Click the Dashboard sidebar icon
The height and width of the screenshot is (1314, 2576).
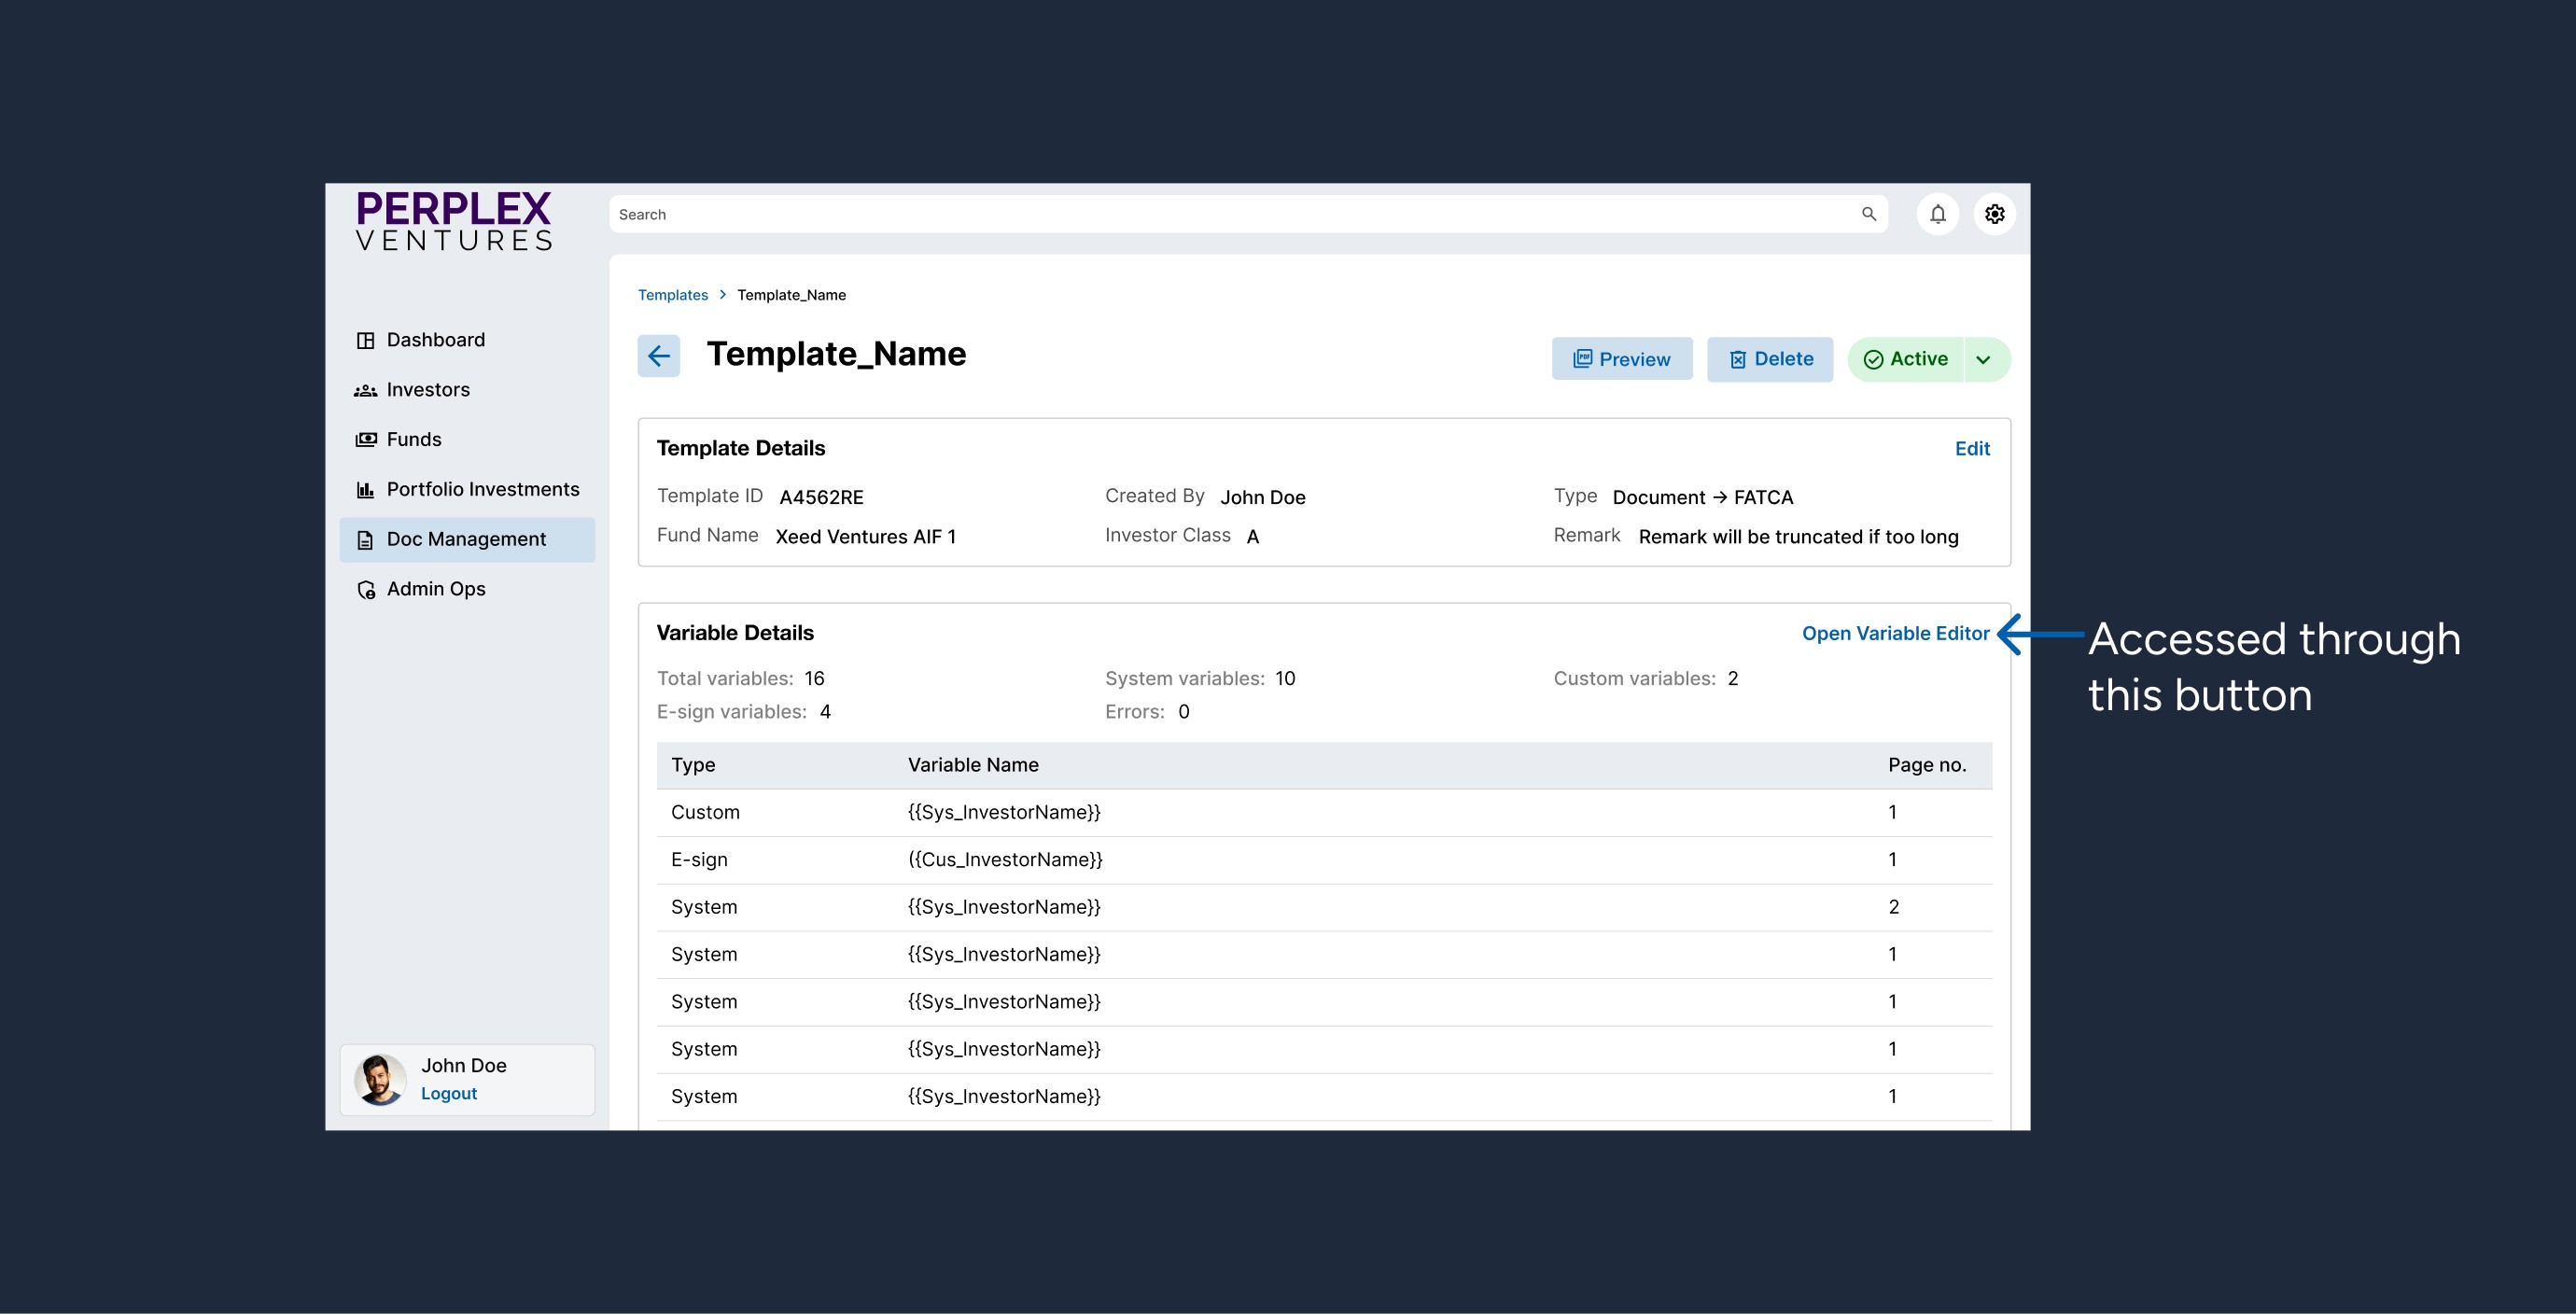click(x=365, y=340)
